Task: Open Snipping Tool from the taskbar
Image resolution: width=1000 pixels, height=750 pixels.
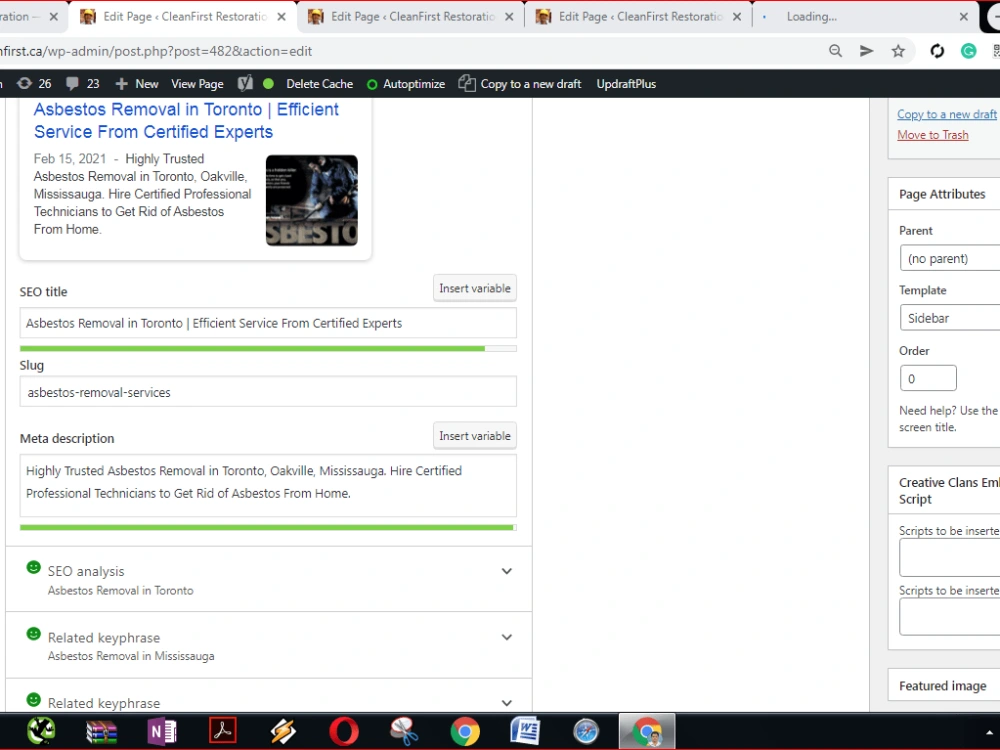Action: tap(404, 732)
